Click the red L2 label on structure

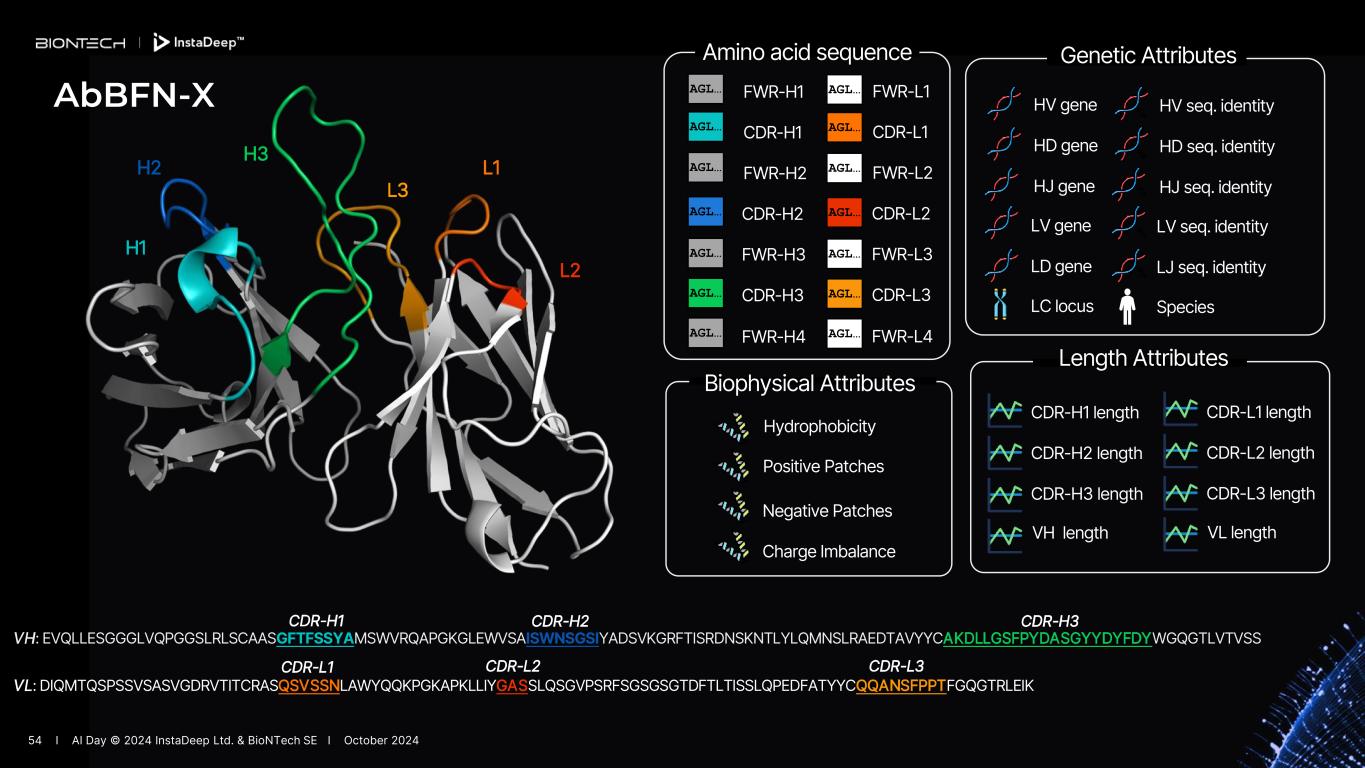pyautogui.click(x=569, y=270)
